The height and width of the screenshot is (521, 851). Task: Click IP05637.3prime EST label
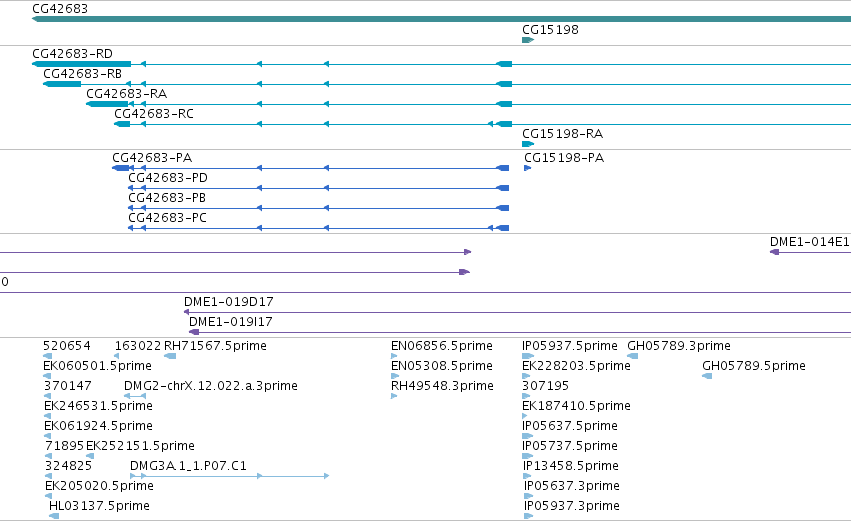pyautogui.click(x=572, y=486)
